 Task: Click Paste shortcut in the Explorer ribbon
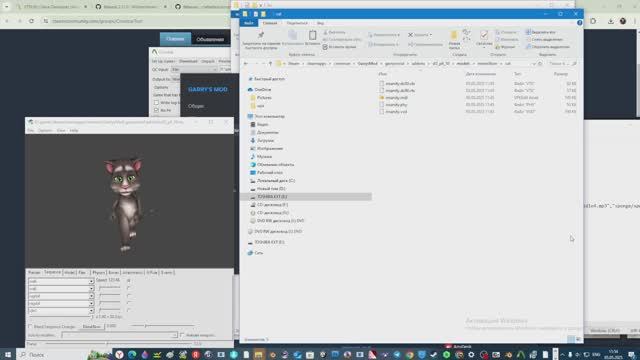[339, 47]
